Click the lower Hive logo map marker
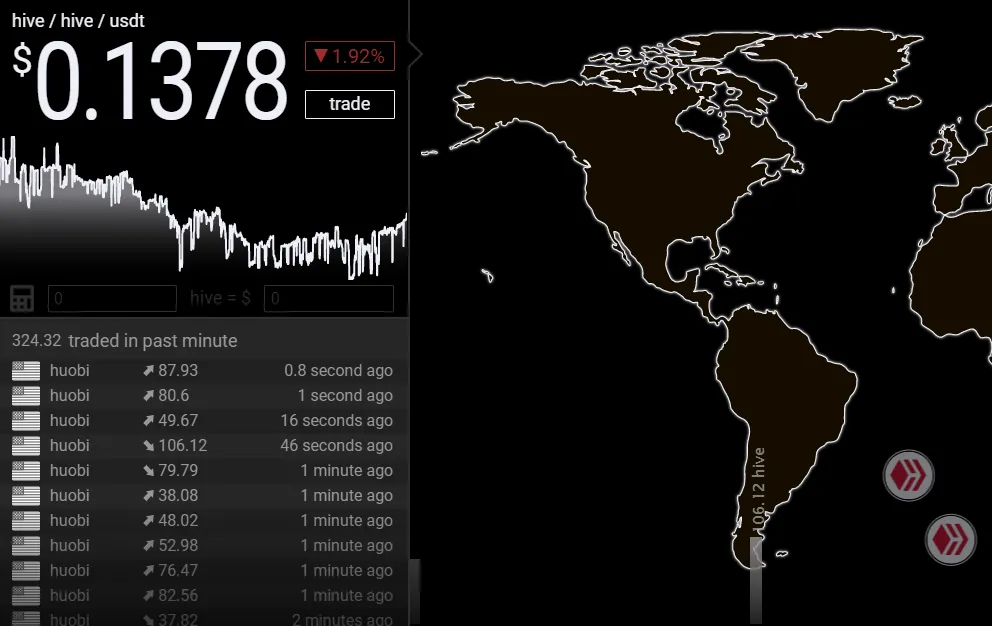 [x=950, y=540]
